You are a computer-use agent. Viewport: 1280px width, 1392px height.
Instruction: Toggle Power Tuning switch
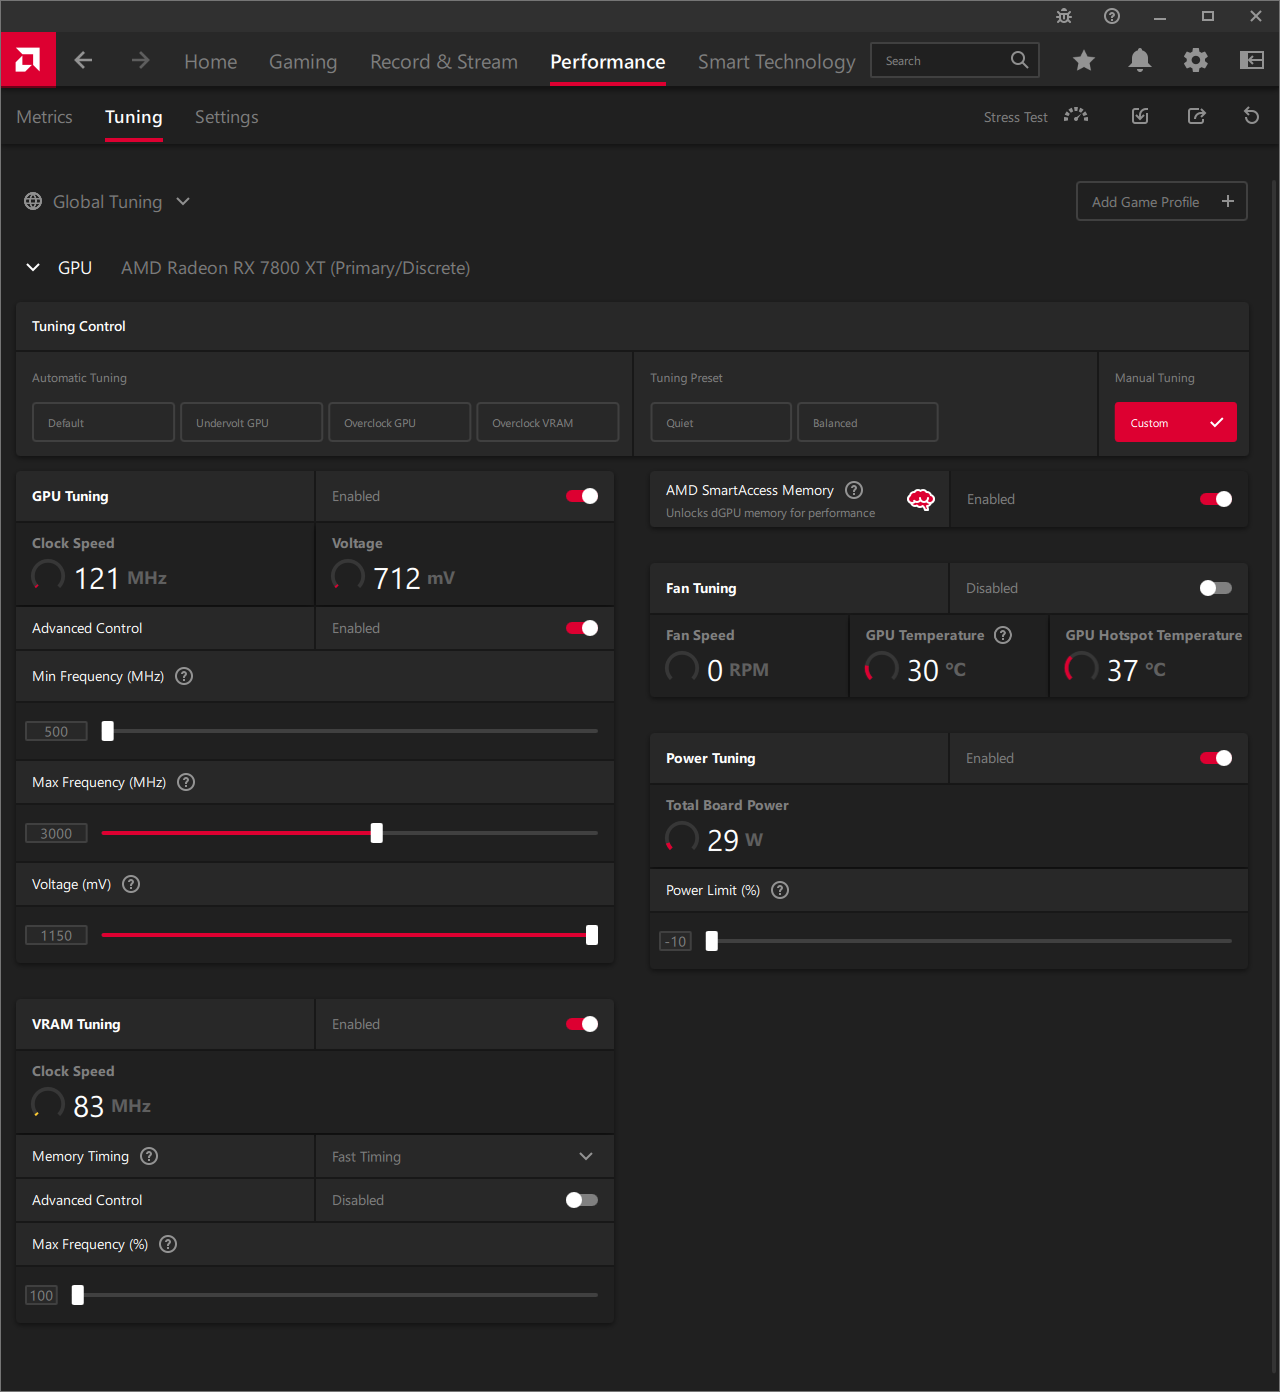[x=1216, y=758]
